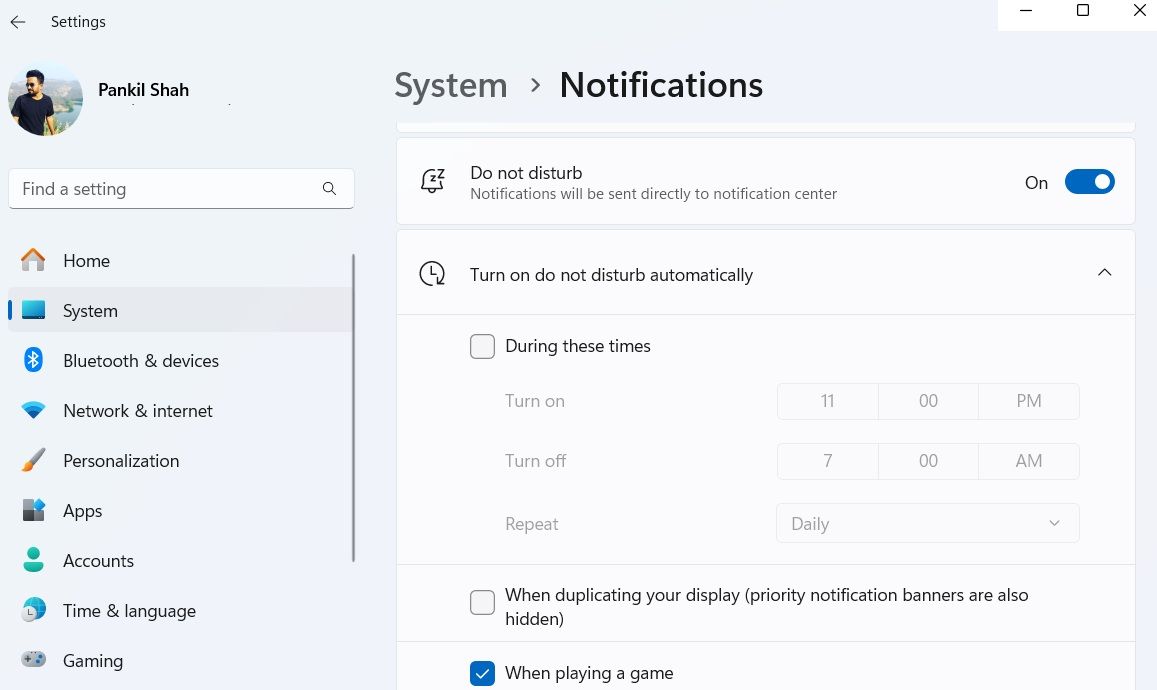The image size is (1157, 690).
Task: Check During these times checkbox
Action: (483, 346)
